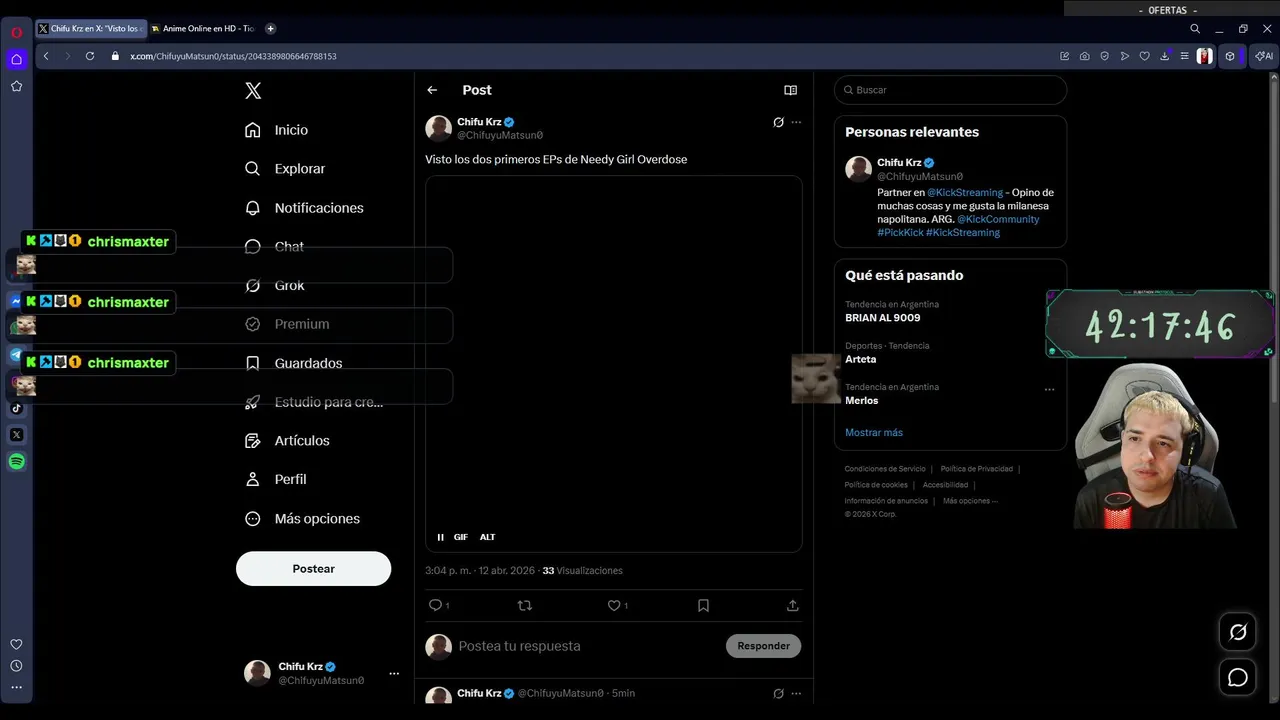Like the post with heart icon
This screenshot has height=720, width=1280.
coord(614,606)
